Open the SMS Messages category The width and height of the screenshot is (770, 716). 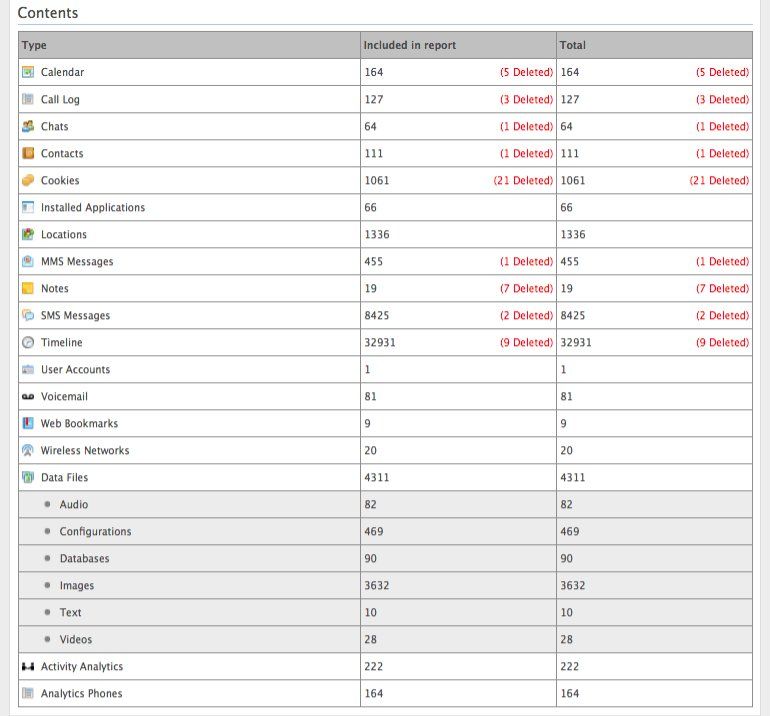75,315
